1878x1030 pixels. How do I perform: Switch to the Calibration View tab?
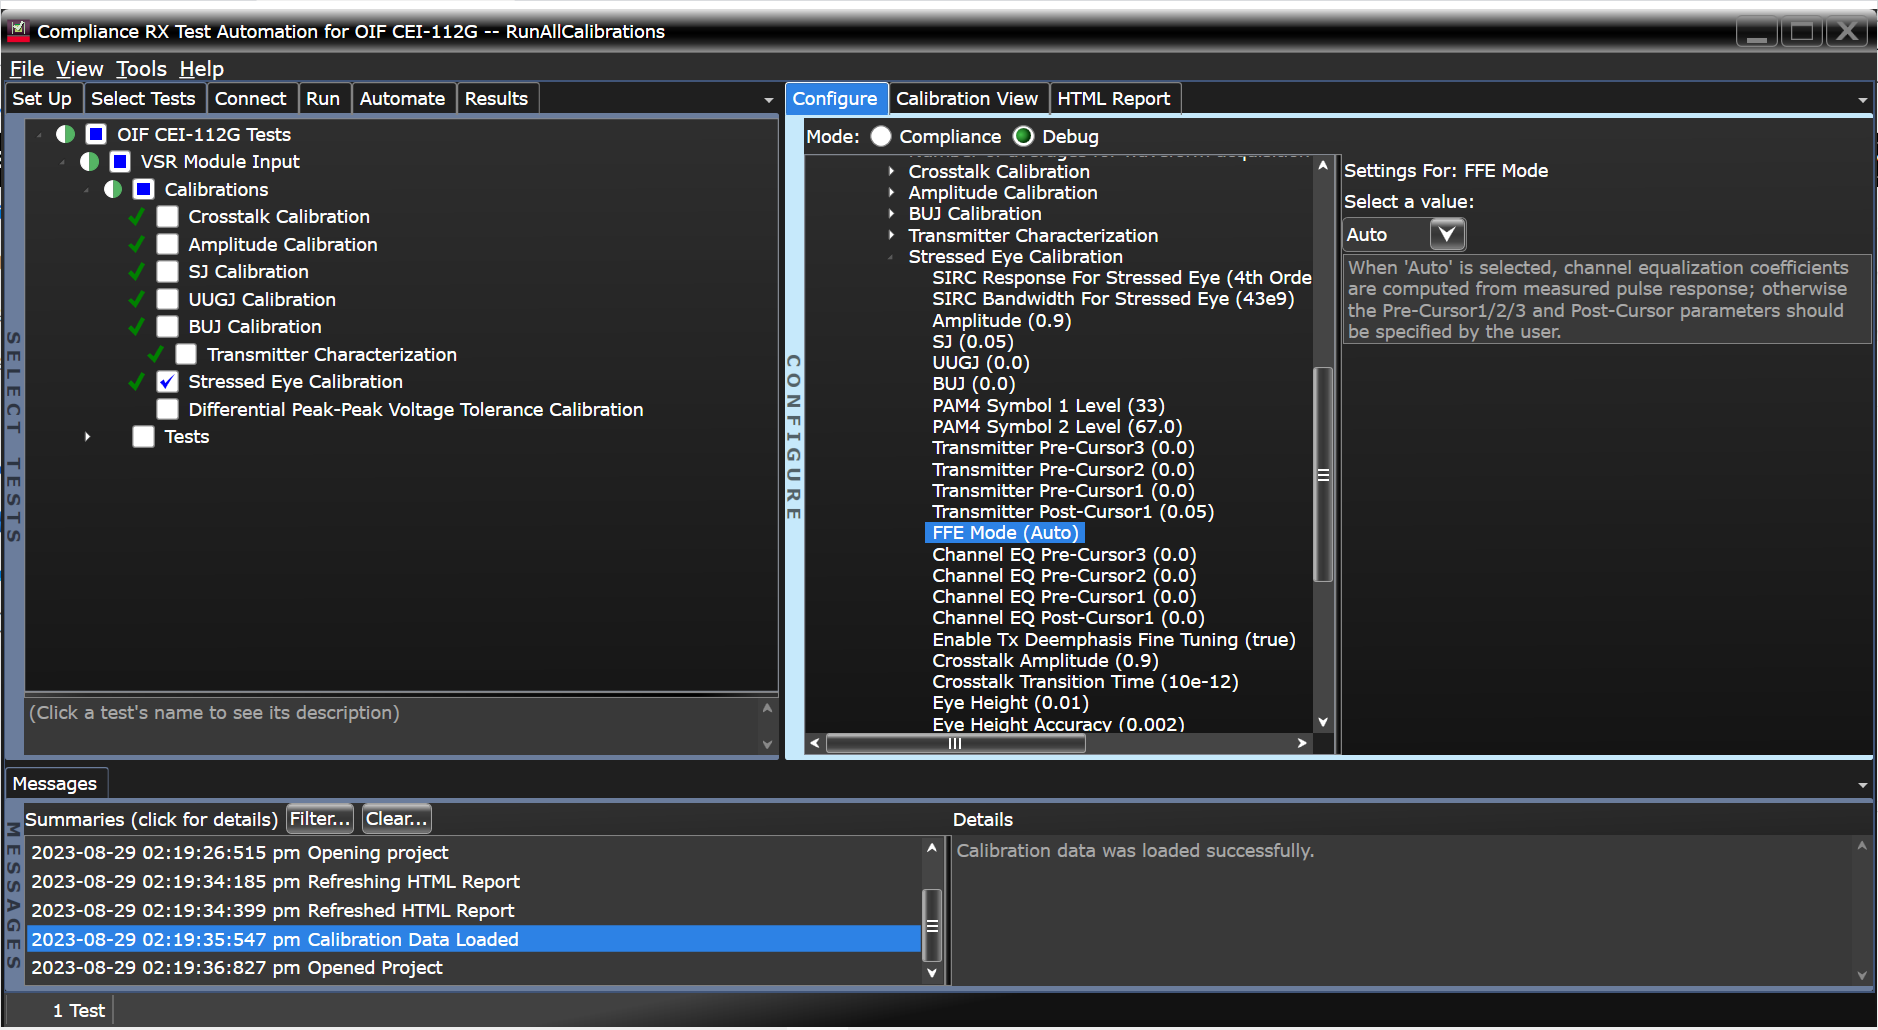966,99
